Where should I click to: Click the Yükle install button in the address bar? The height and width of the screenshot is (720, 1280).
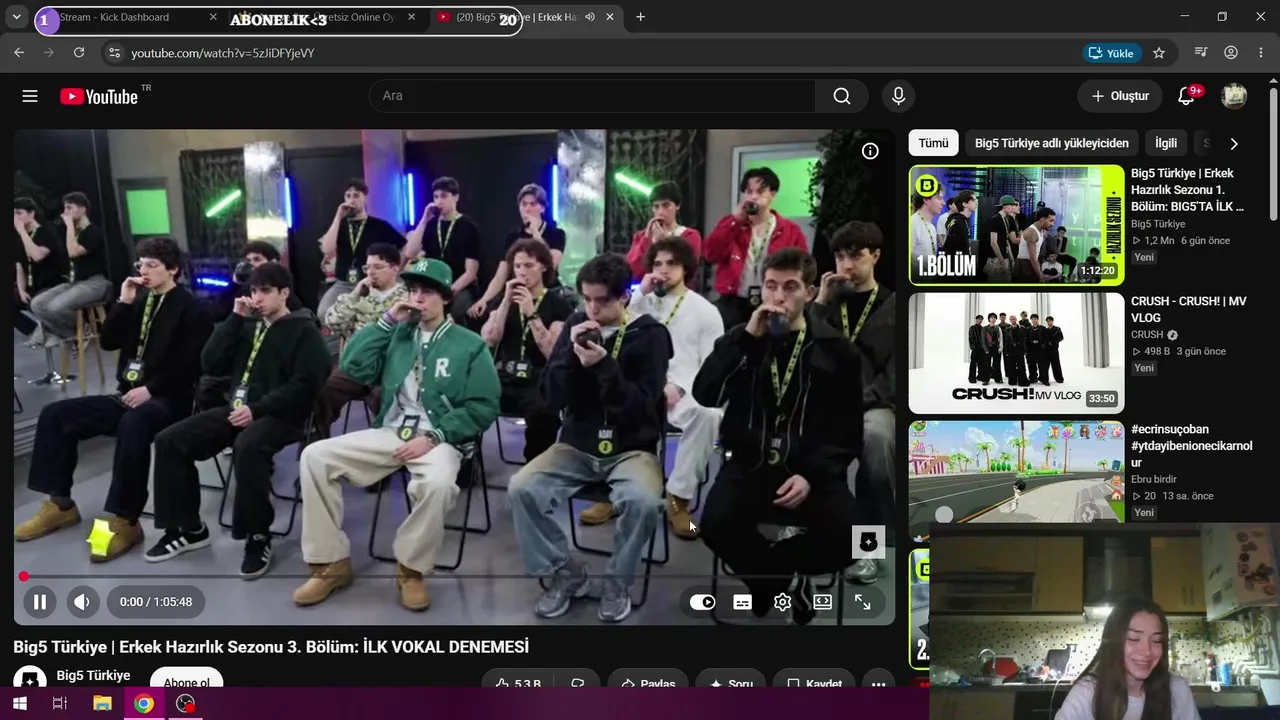point(1111,53)
